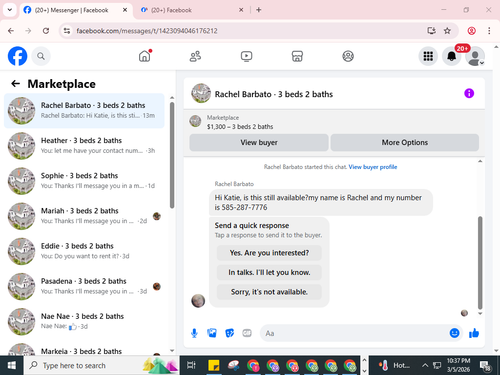500x375 pixels.
Task: Open the tab search dropdown arrow
Action: pyautogui.click(x=10, y=10)
